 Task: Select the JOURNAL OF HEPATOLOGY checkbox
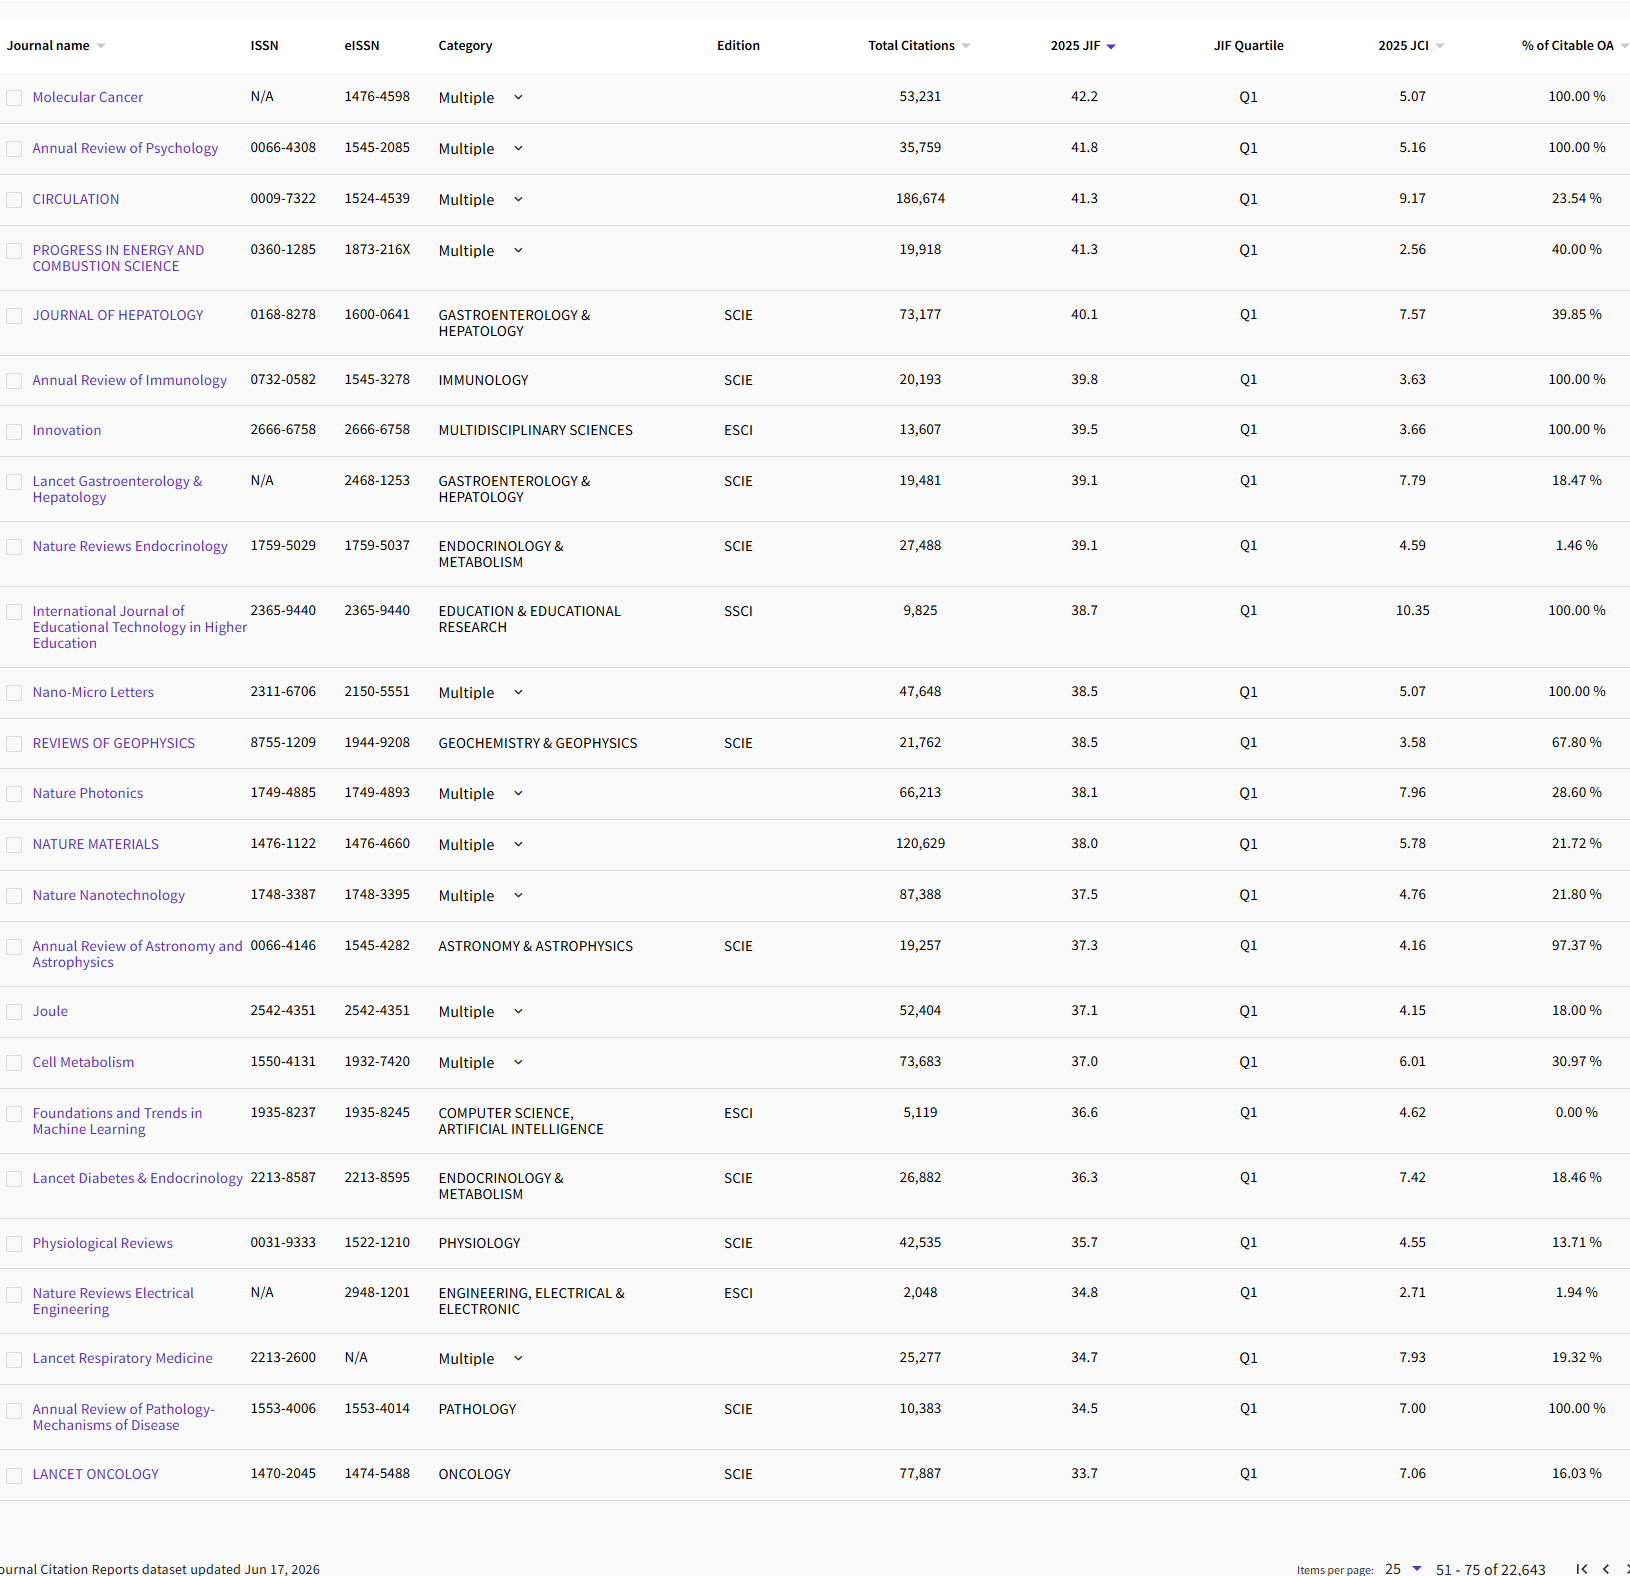coord(14,316)
